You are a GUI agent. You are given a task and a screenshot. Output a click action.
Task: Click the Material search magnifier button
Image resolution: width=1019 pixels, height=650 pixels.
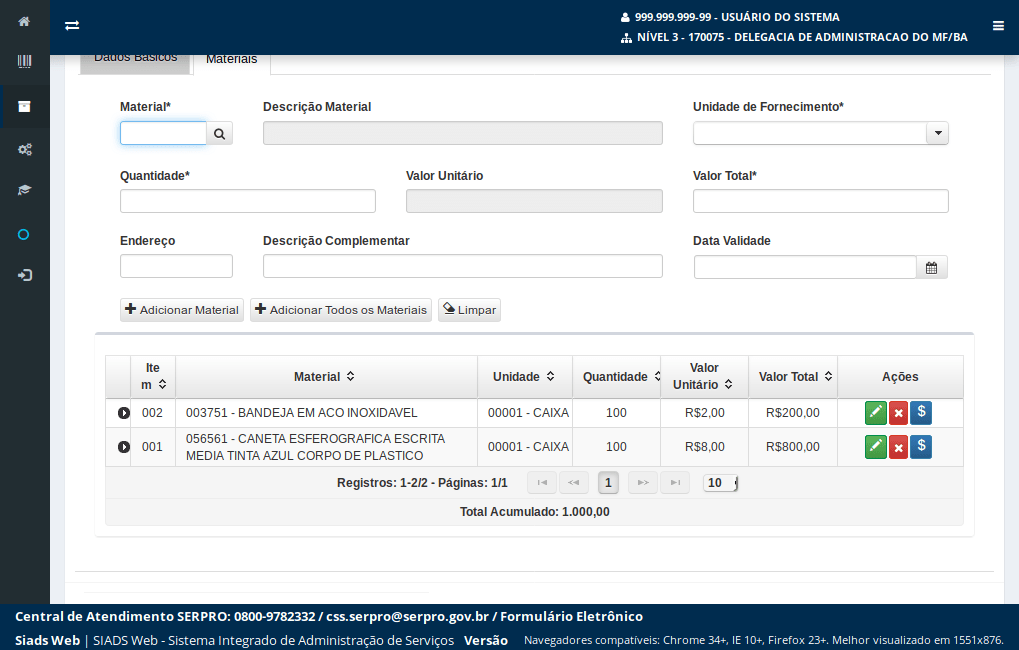pos(220,134)
